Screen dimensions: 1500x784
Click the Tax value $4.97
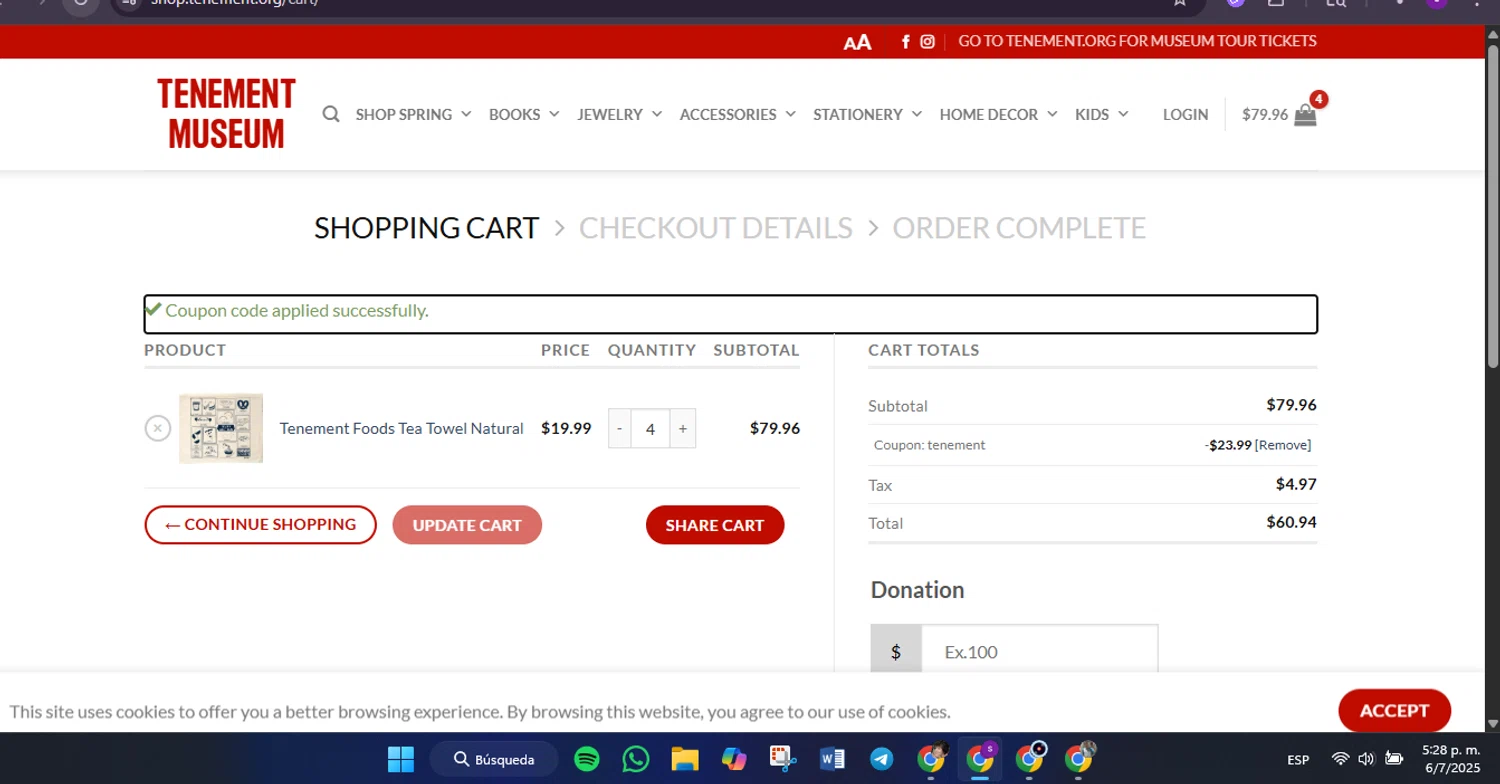[x=1296, y=484]
